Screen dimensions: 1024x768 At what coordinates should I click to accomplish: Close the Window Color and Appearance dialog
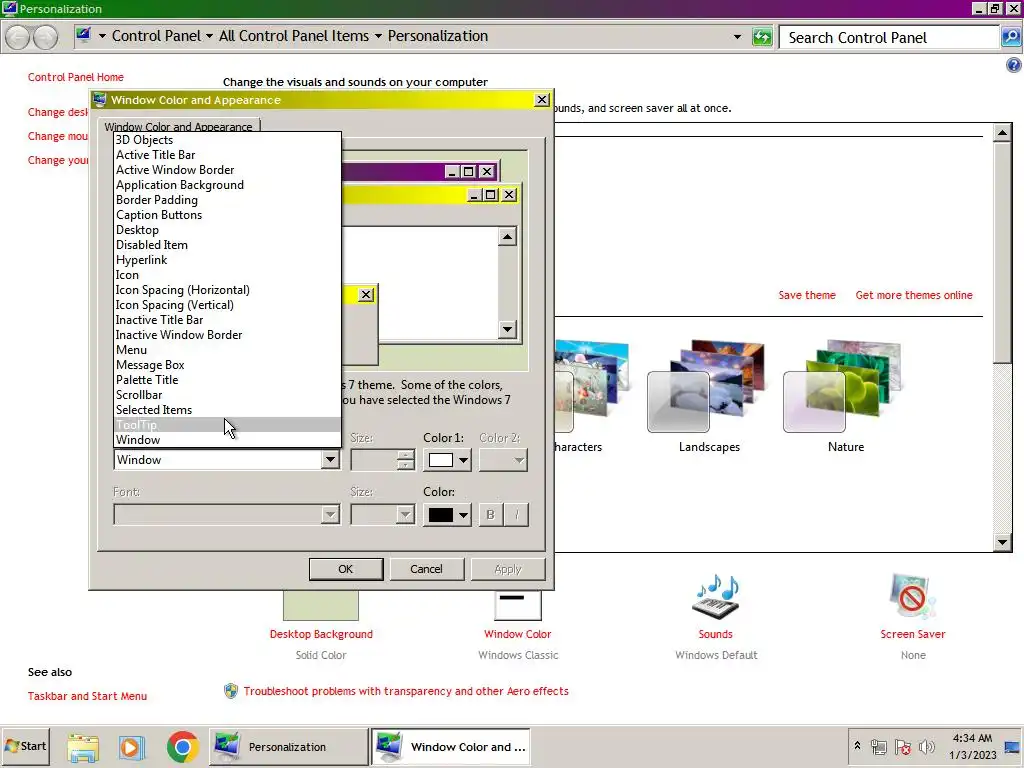tap(542, 100)
